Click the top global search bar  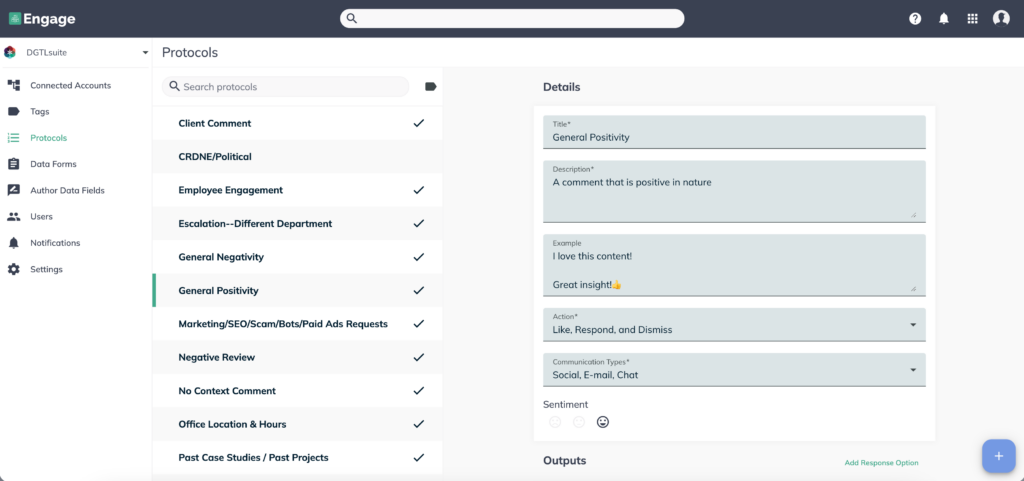click(512, 18)
